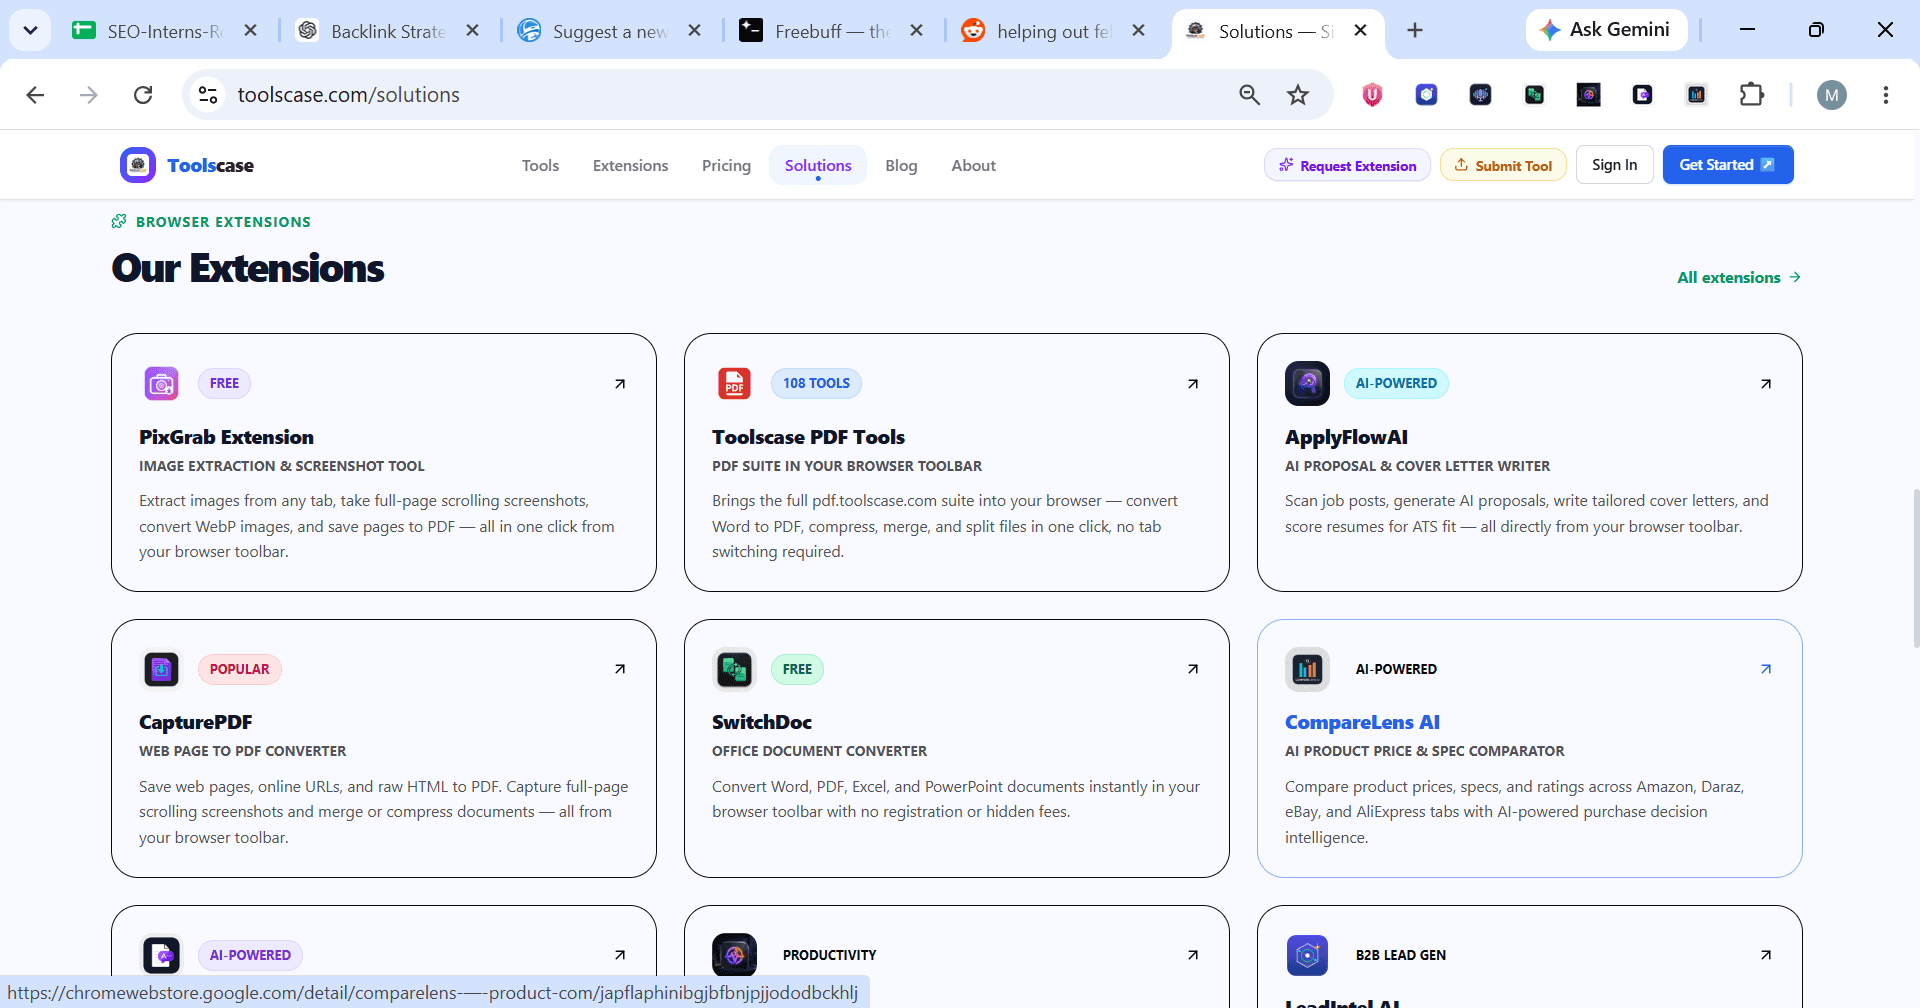The height and width of the screenshot is (1008, 1920).
Task: Go to the Pricing nav item
Action: (x=726, y=166)
